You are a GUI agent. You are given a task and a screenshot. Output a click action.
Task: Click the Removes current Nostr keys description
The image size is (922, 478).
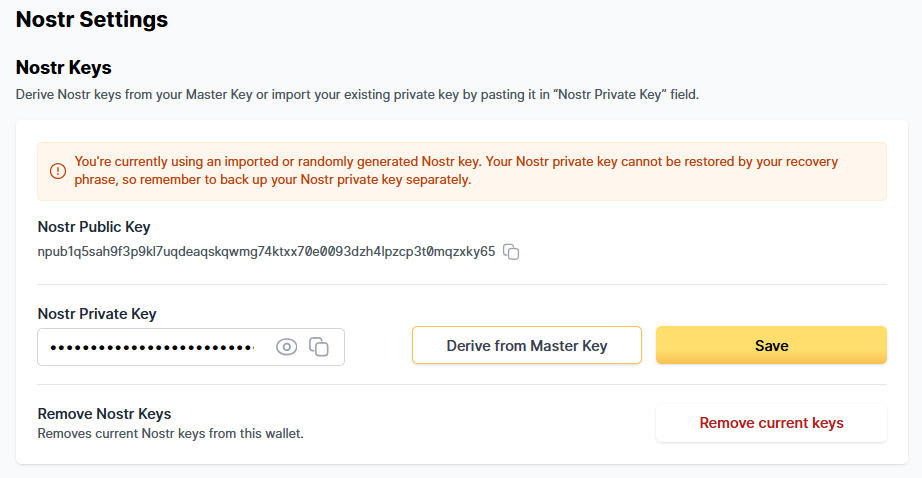pyautogui.click(x=170, y=434)
